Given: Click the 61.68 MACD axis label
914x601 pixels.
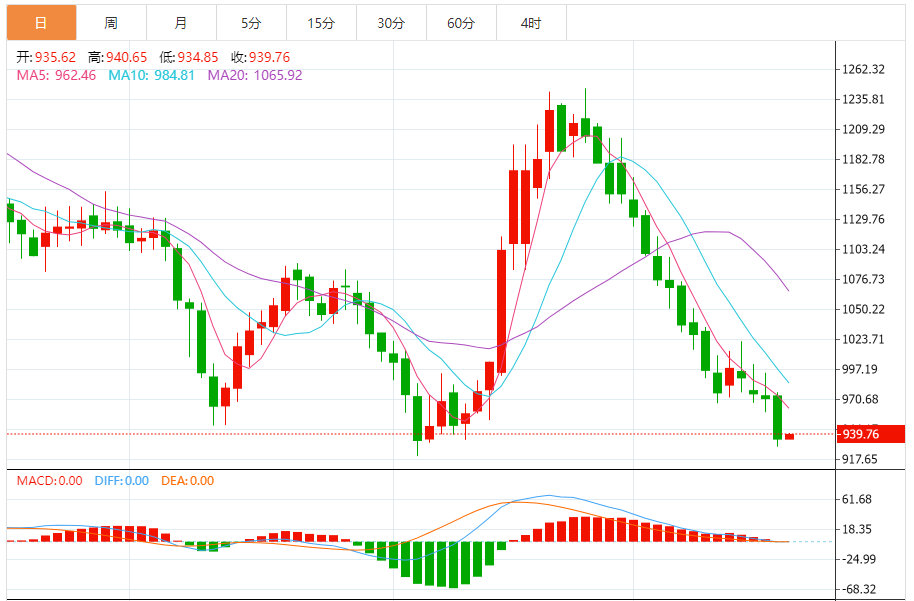Looking at the screenshot, I should (x=857, y=499).
